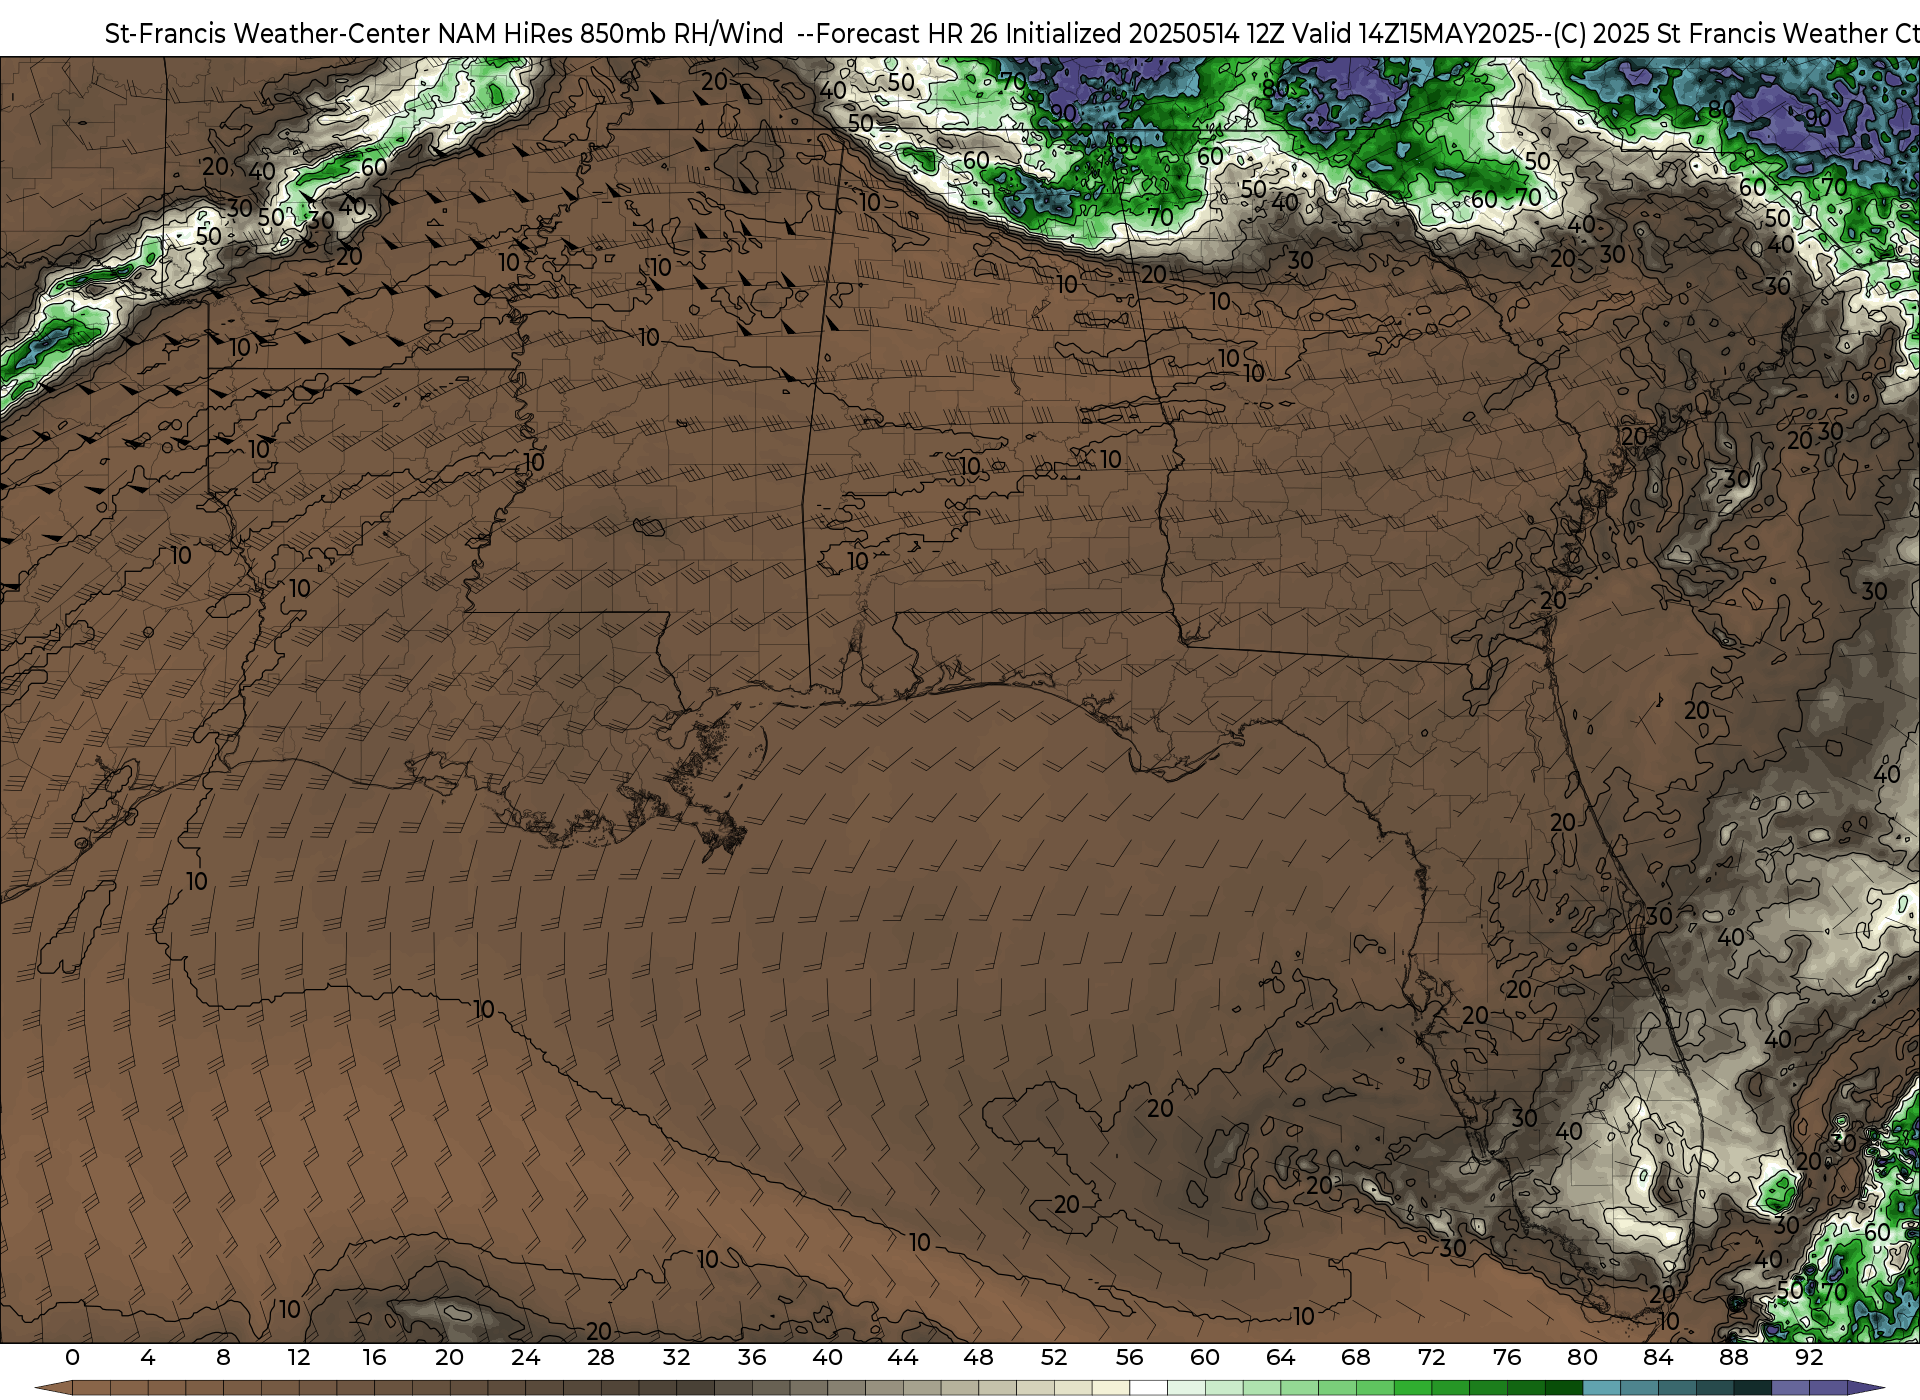The height and width of the screenshot is (1400, 1920).
Task: Click the color bar label "68"
Action: coord(1356,1358)
